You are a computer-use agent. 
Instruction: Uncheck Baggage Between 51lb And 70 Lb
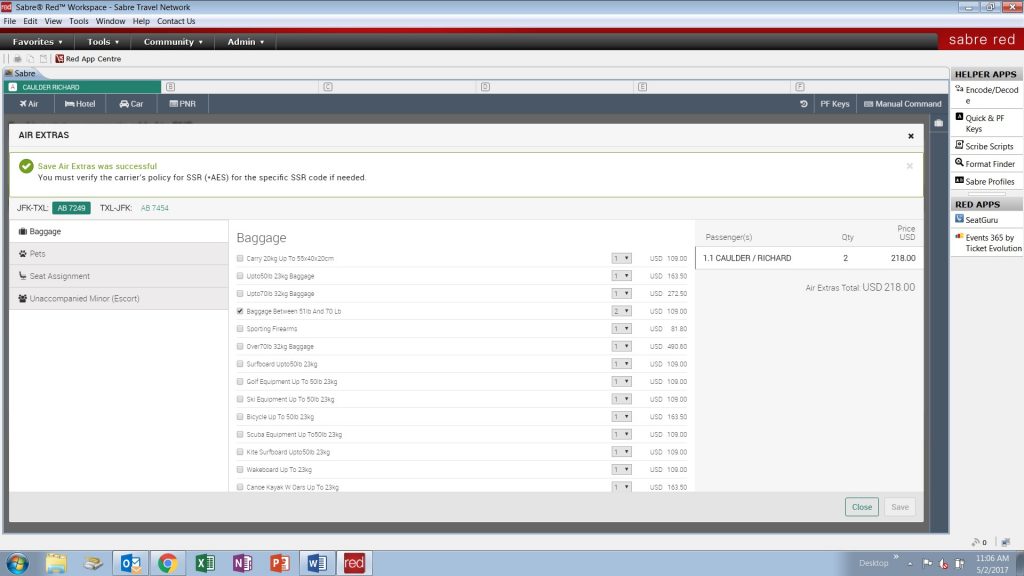pos(240,311)
